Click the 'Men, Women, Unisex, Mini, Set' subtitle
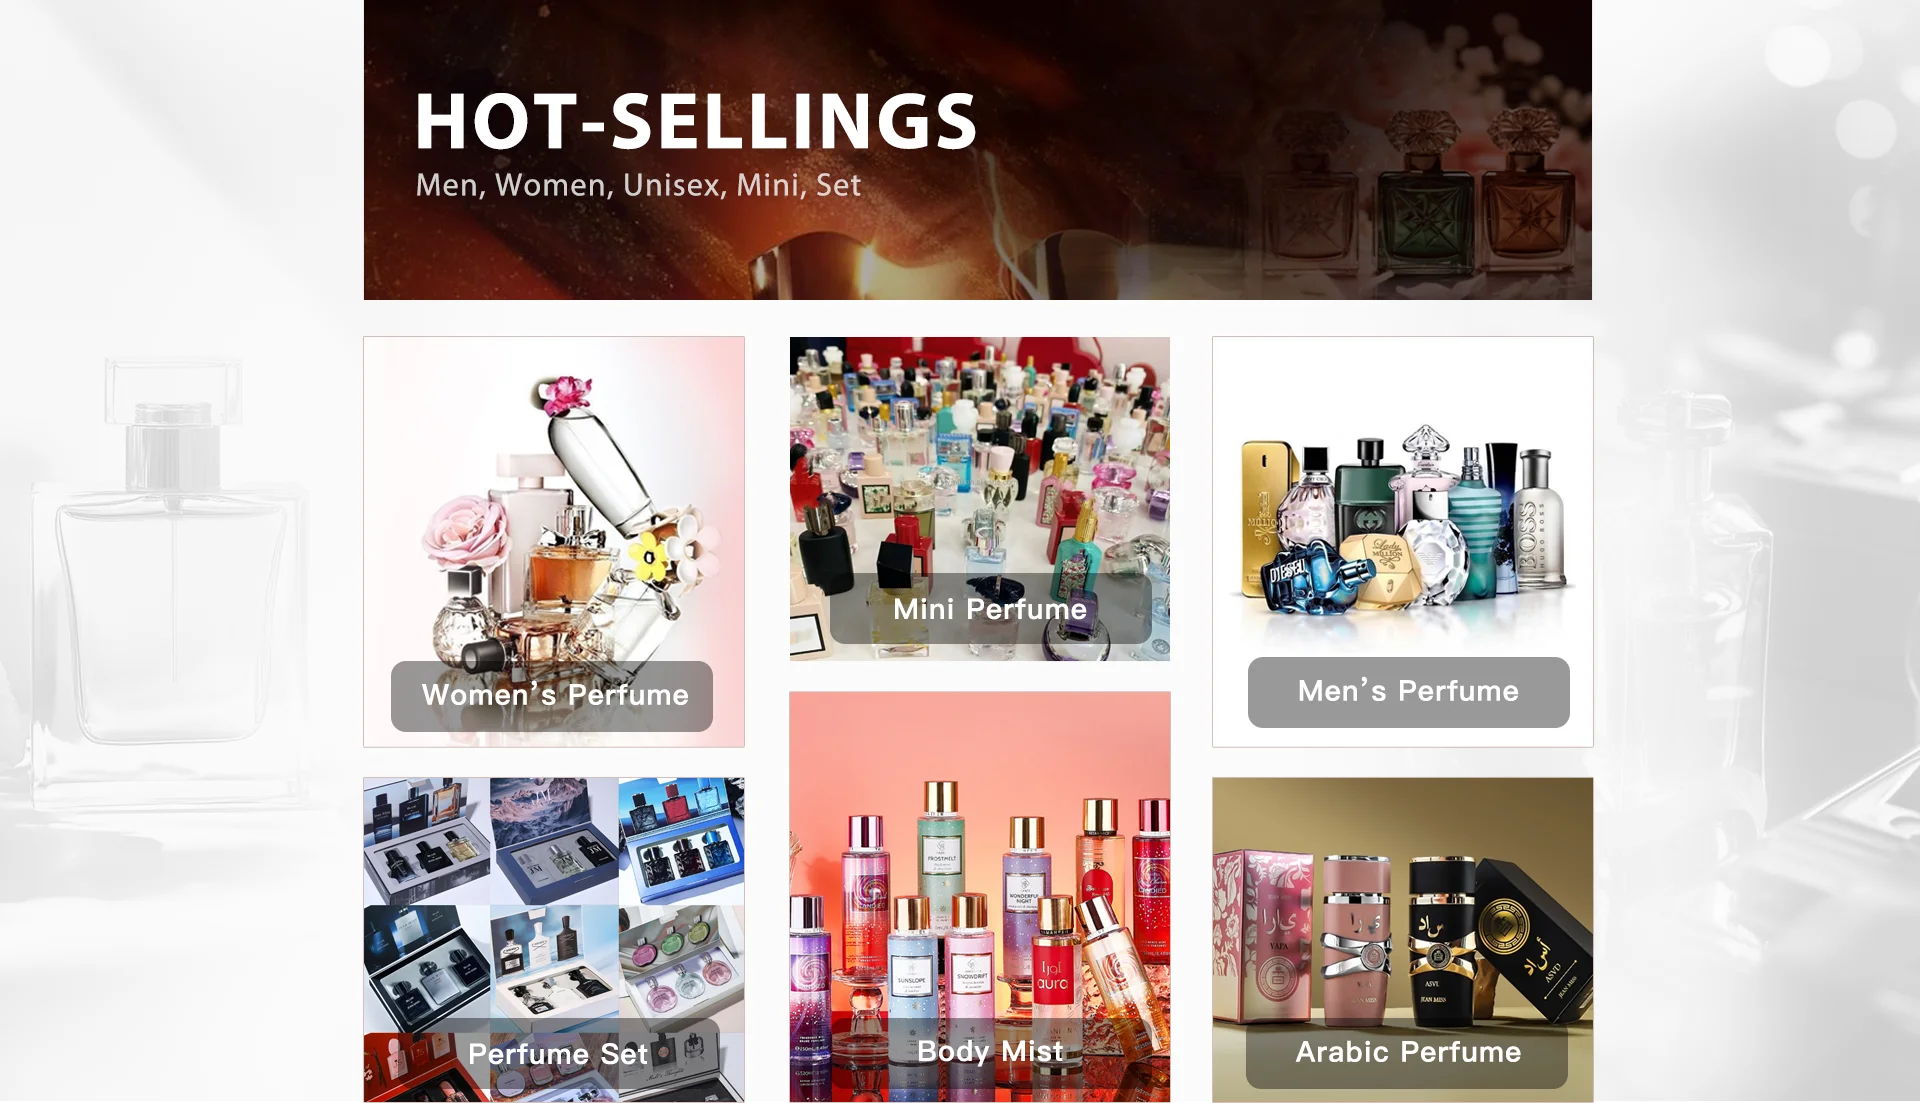The height and width of the screenshot is (1103, 1920). pos(638,185)
